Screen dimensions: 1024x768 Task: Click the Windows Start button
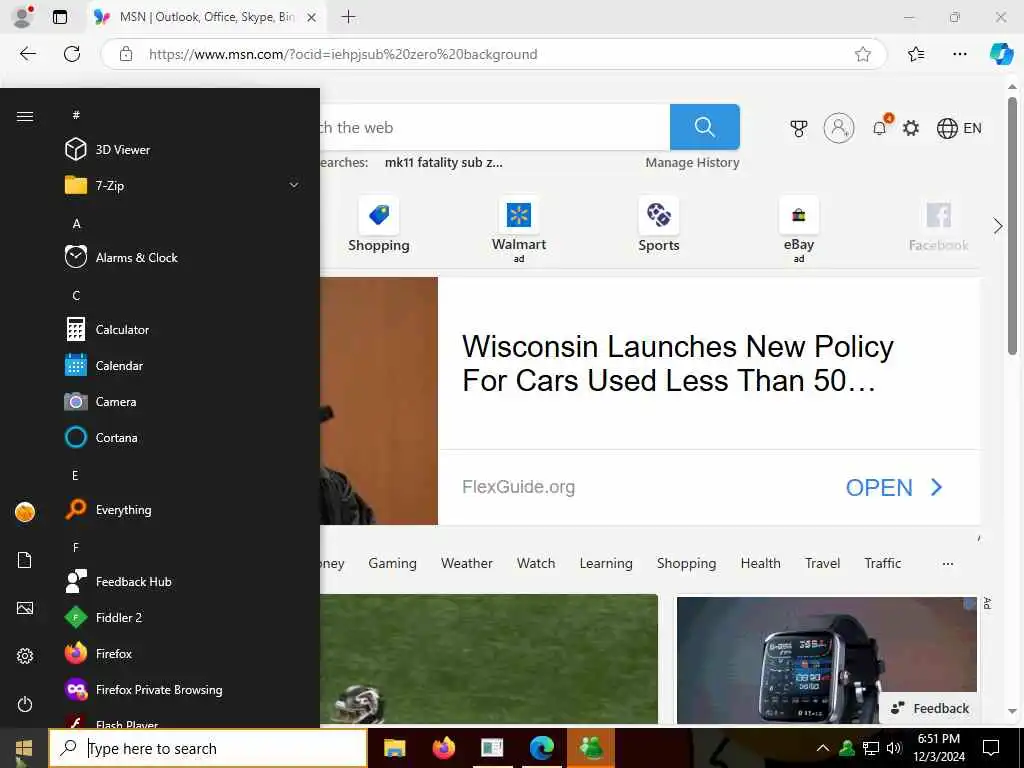[24, 748]
